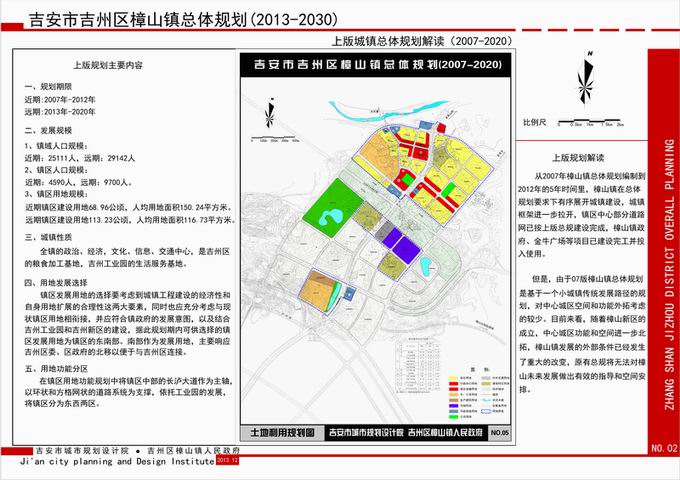Click the dashed blue outline symbol in the legend
The height and width of the screenshot is (480, 680).
(486, 411)
